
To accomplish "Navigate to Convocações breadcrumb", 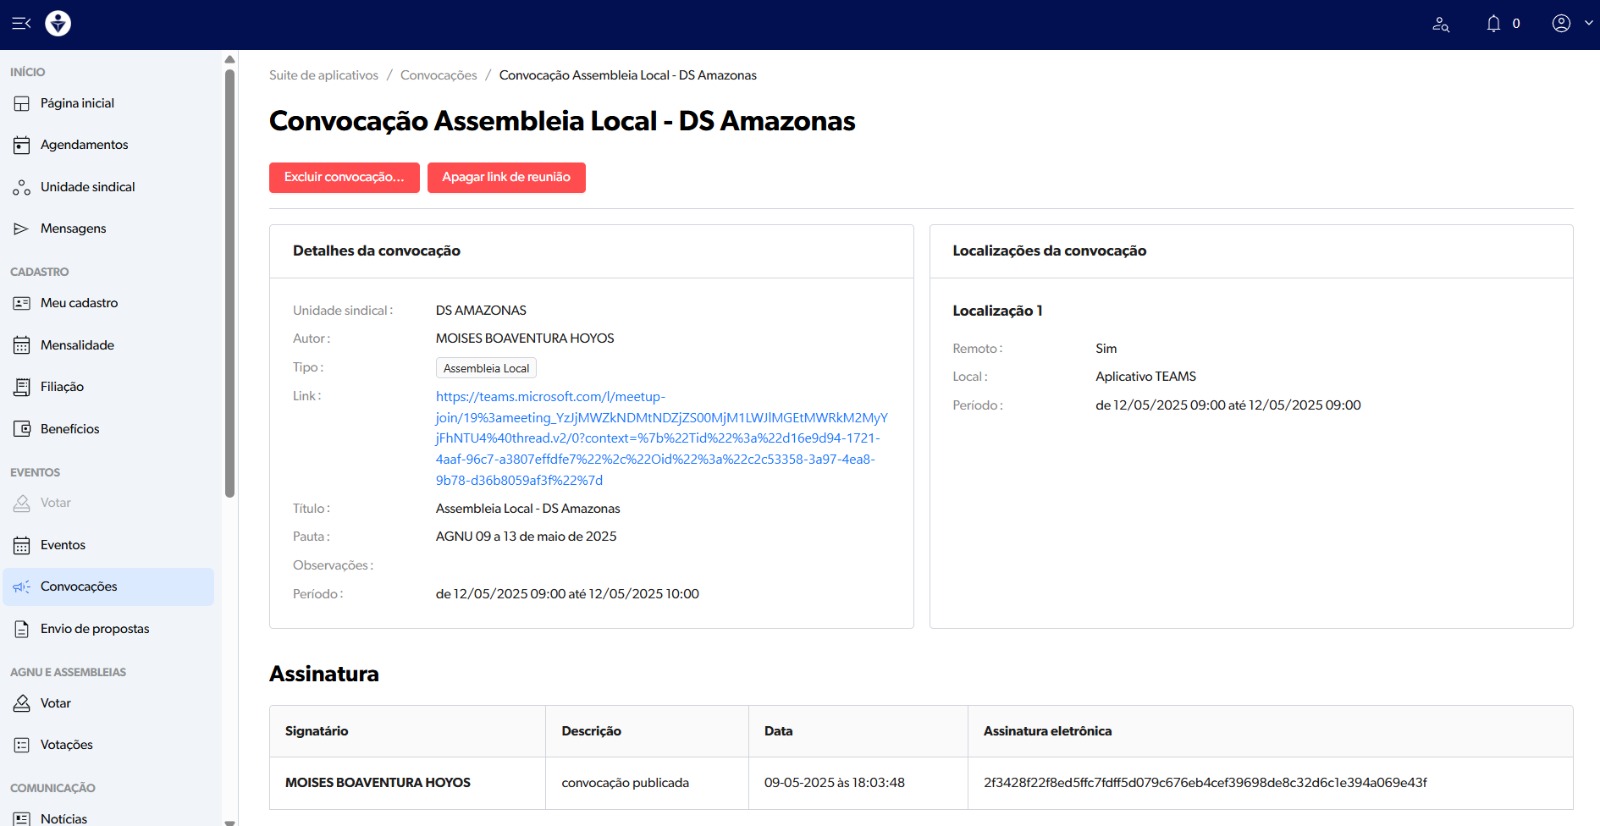I will (438, 75).
